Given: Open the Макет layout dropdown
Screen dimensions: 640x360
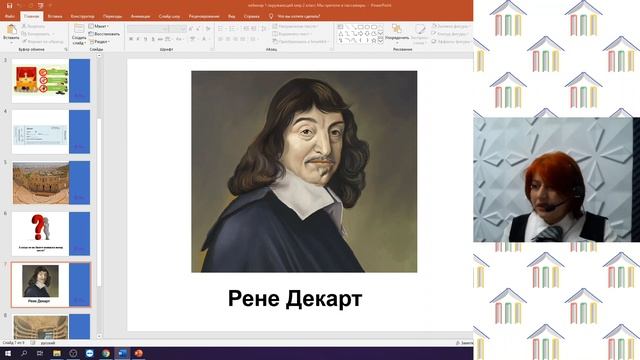Looking at the screenshot, I should [99, 27].
